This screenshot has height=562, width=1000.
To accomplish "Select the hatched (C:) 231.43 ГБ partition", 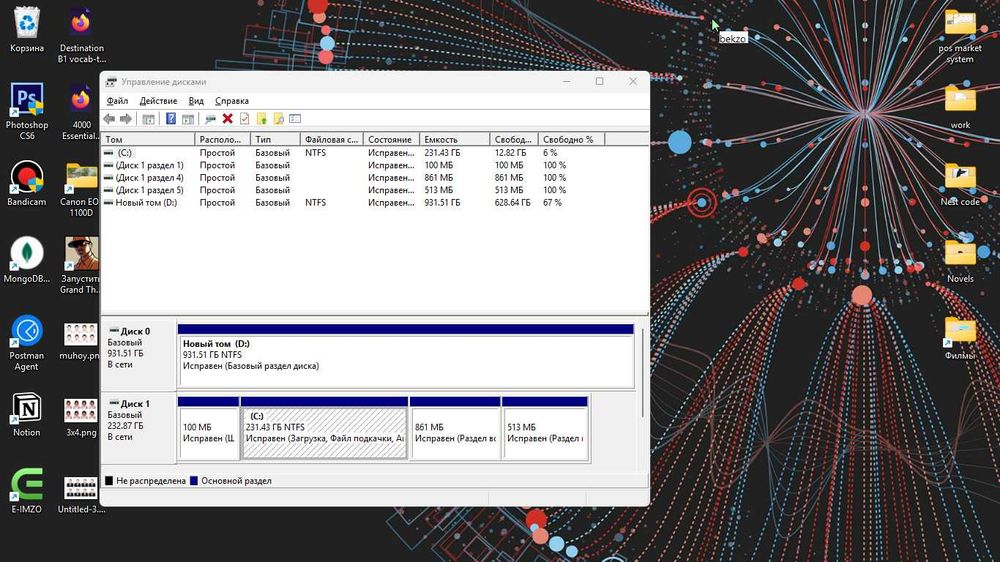I will pyautogui.click(x=324, y=428).
